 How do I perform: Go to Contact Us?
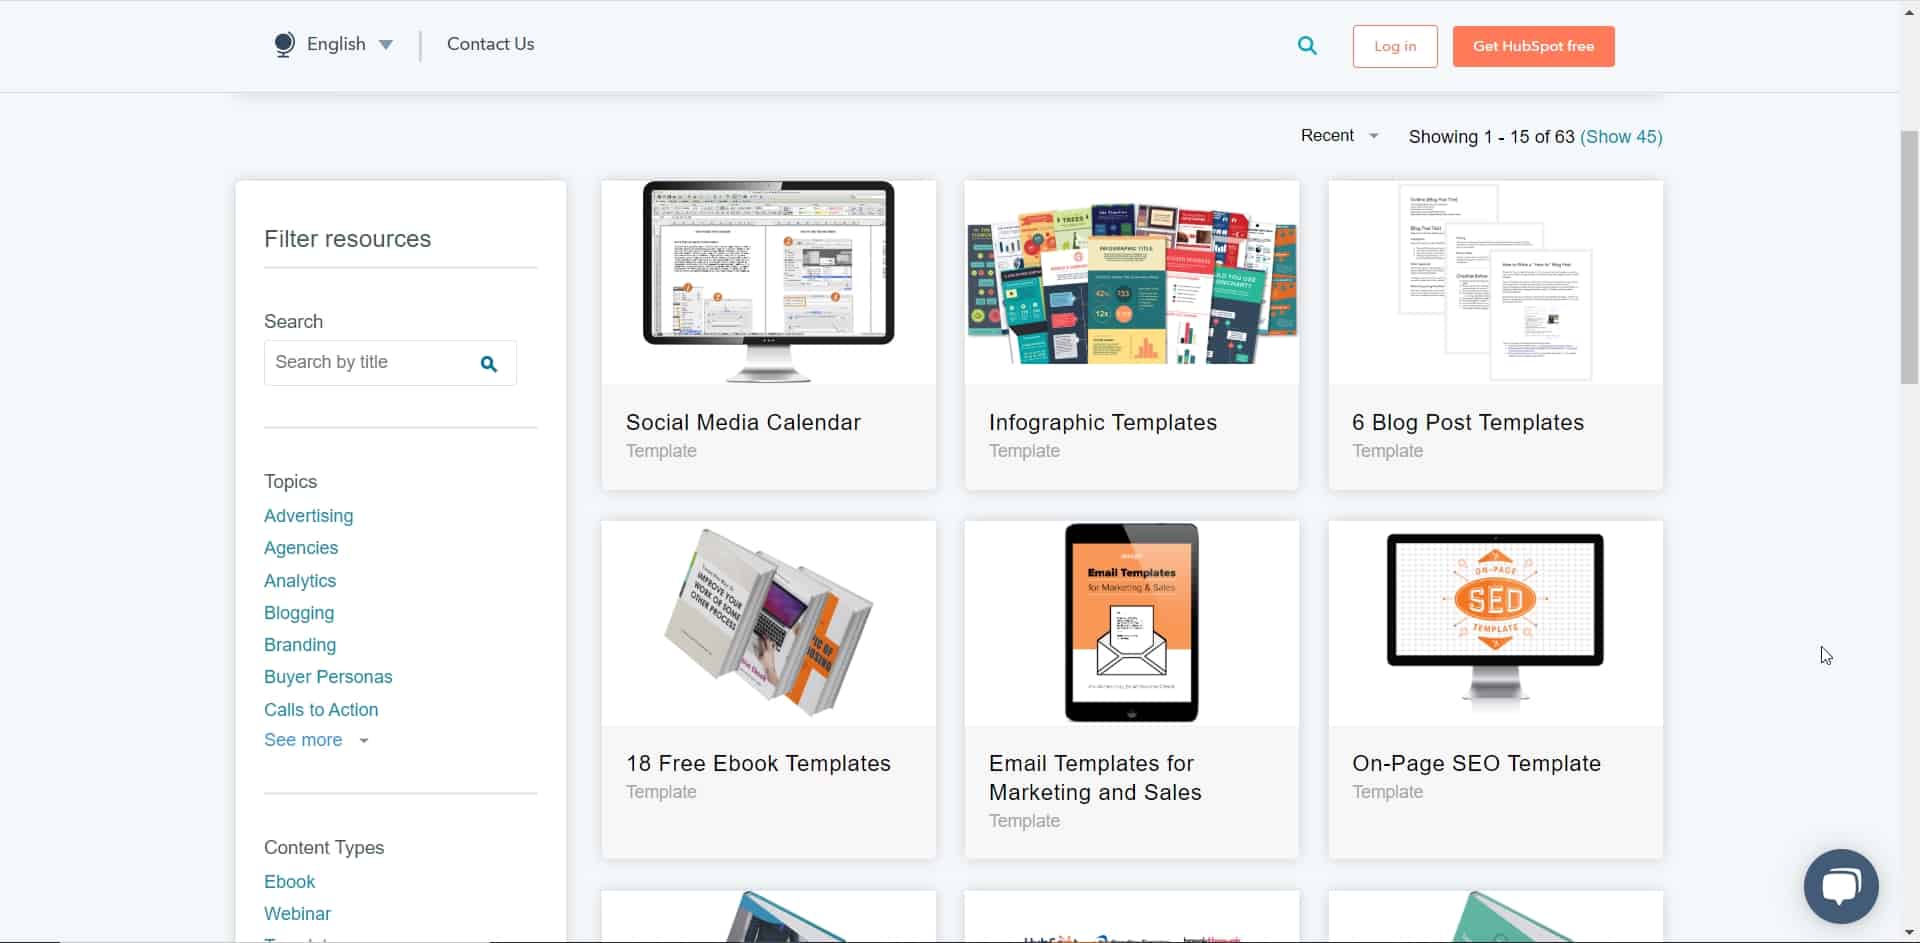[490, 44]
